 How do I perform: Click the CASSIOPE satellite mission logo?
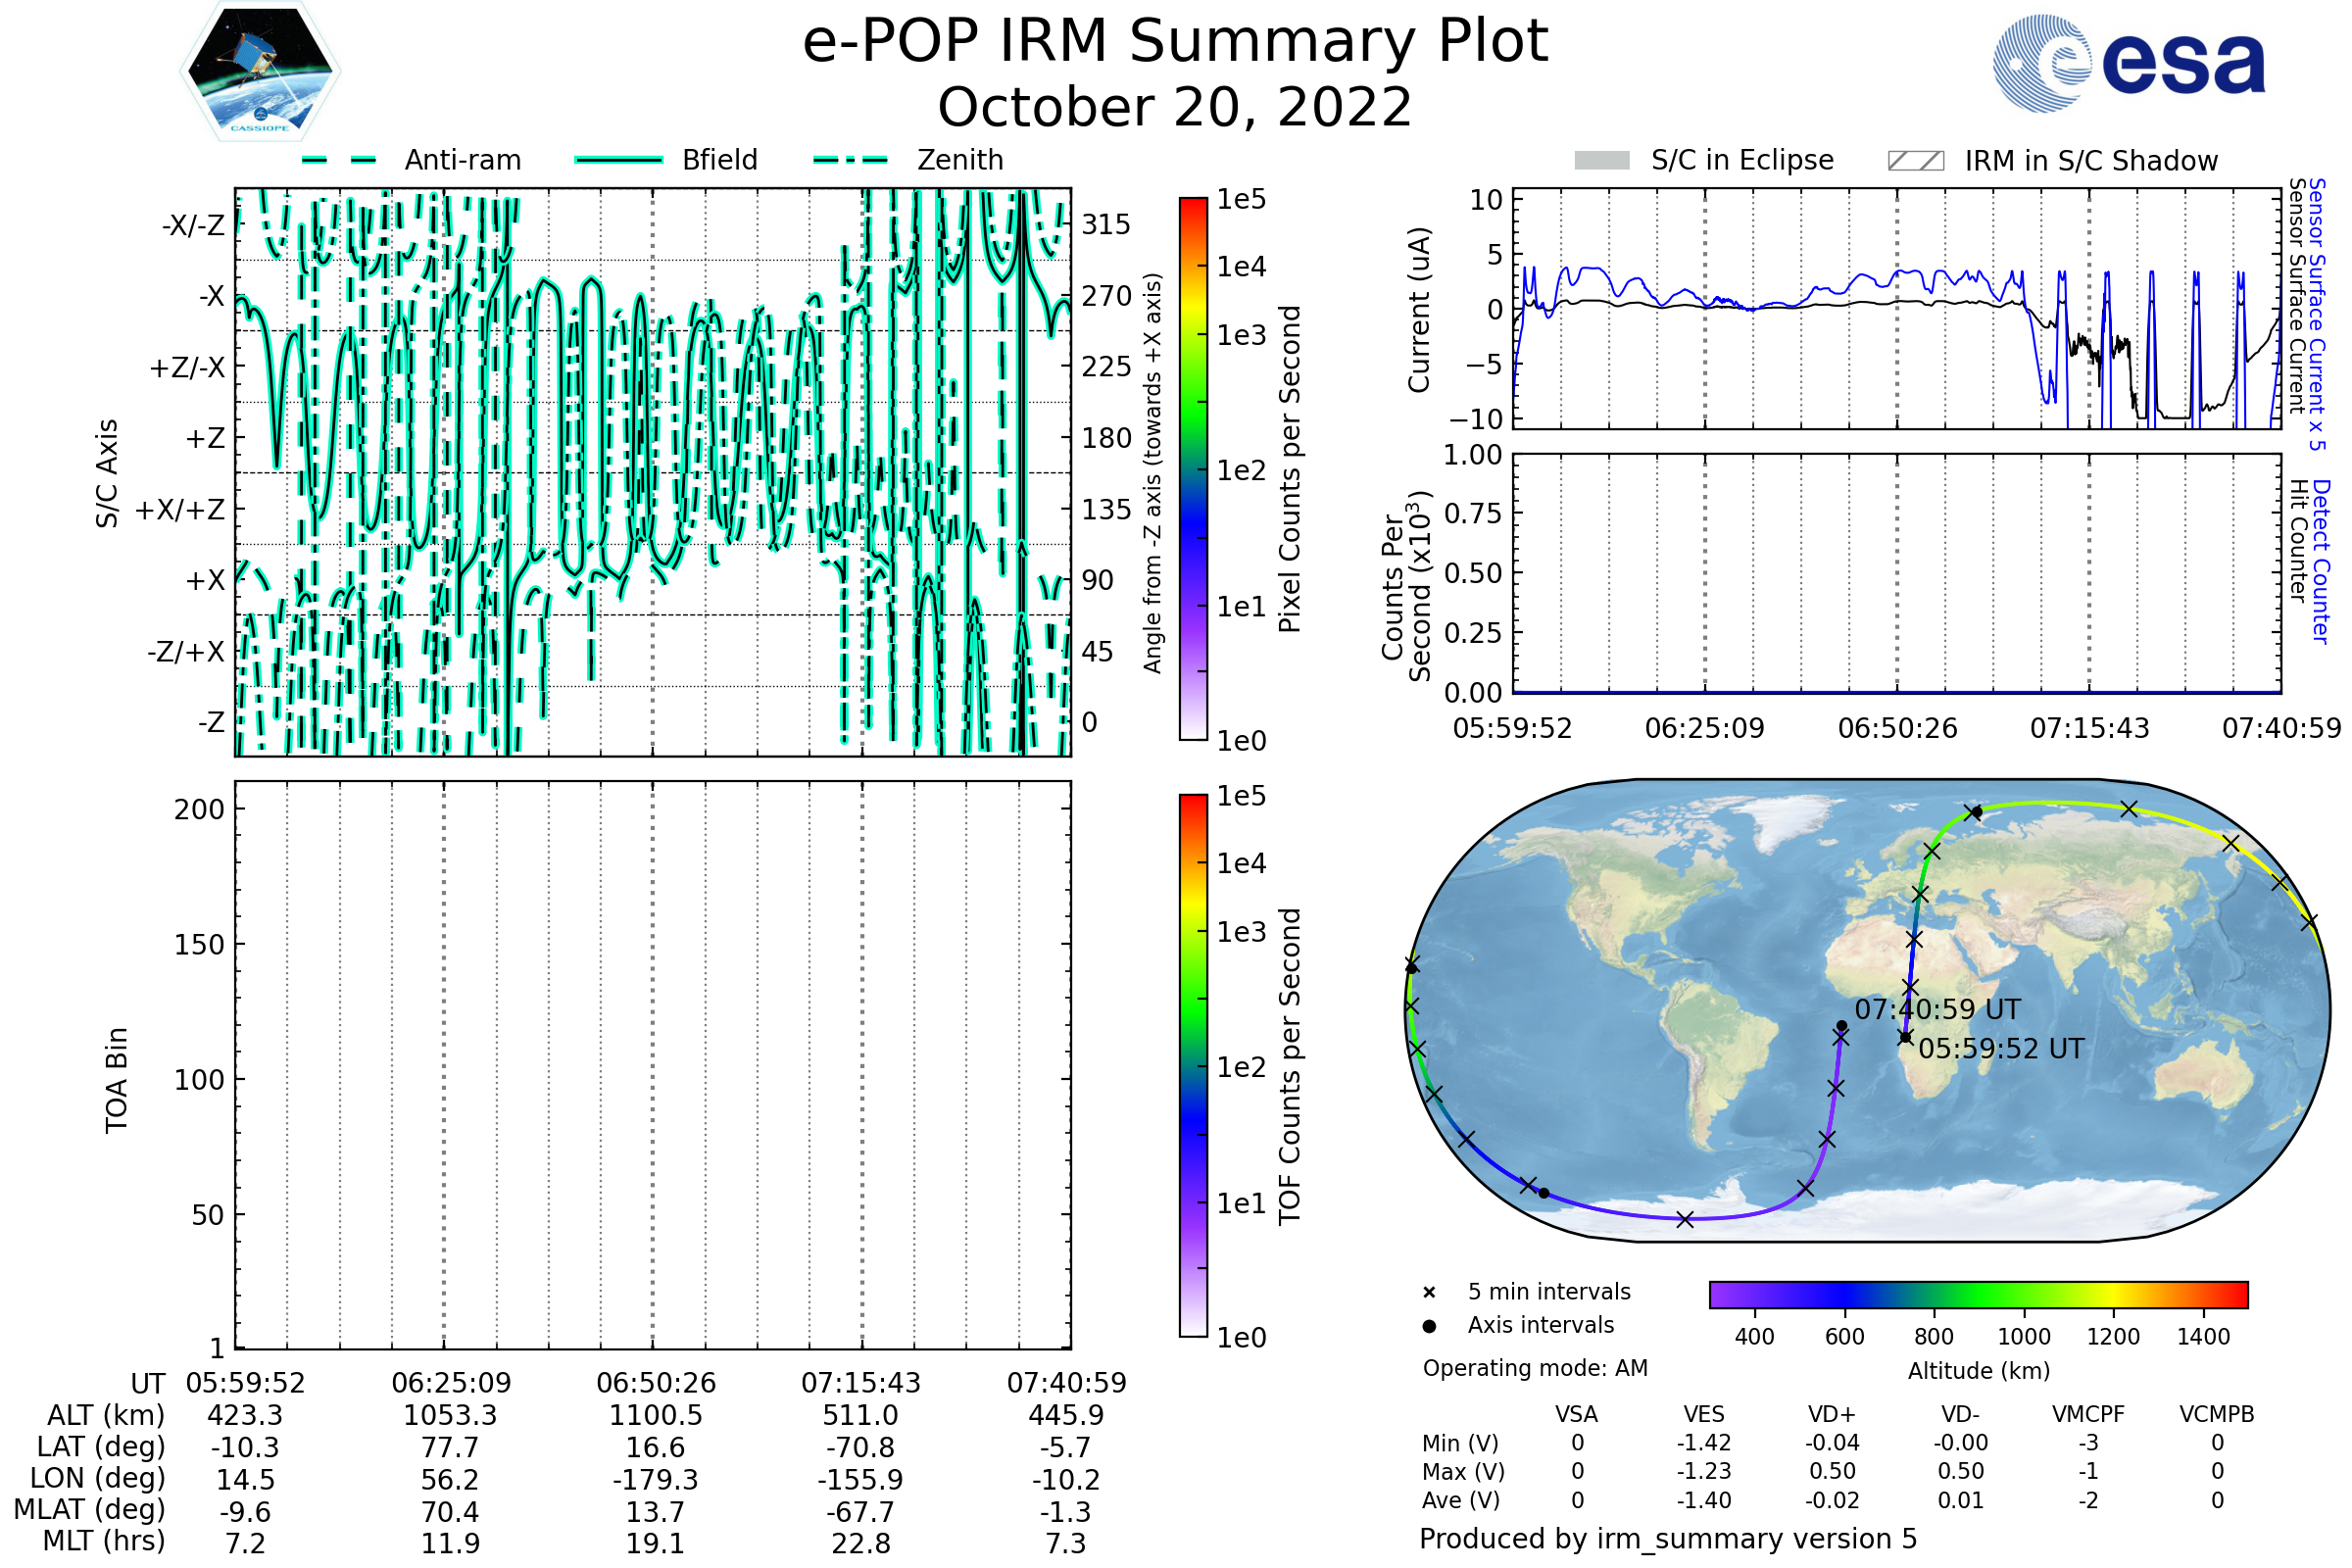click(x=260, y=72)
